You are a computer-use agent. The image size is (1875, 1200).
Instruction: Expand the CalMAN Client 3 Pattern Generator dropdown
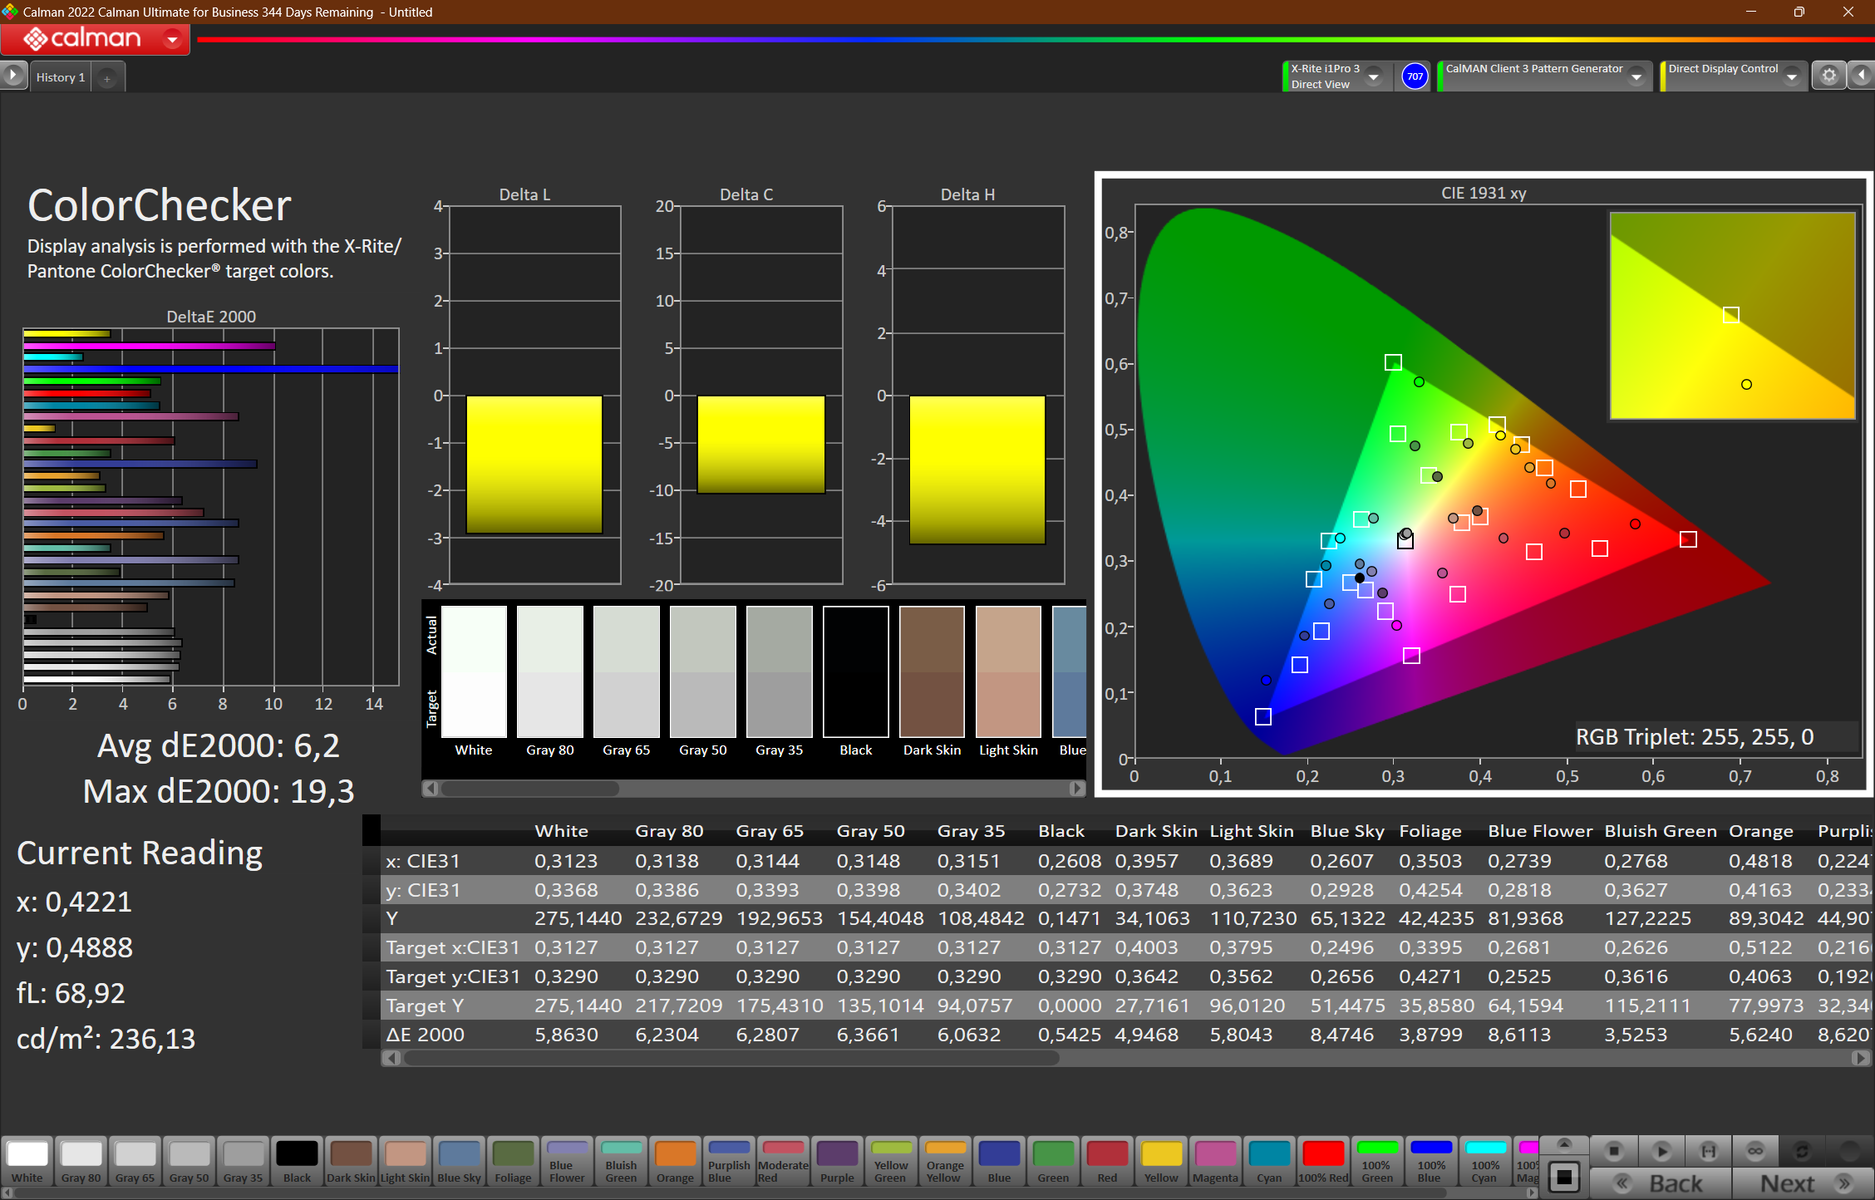1637,77
